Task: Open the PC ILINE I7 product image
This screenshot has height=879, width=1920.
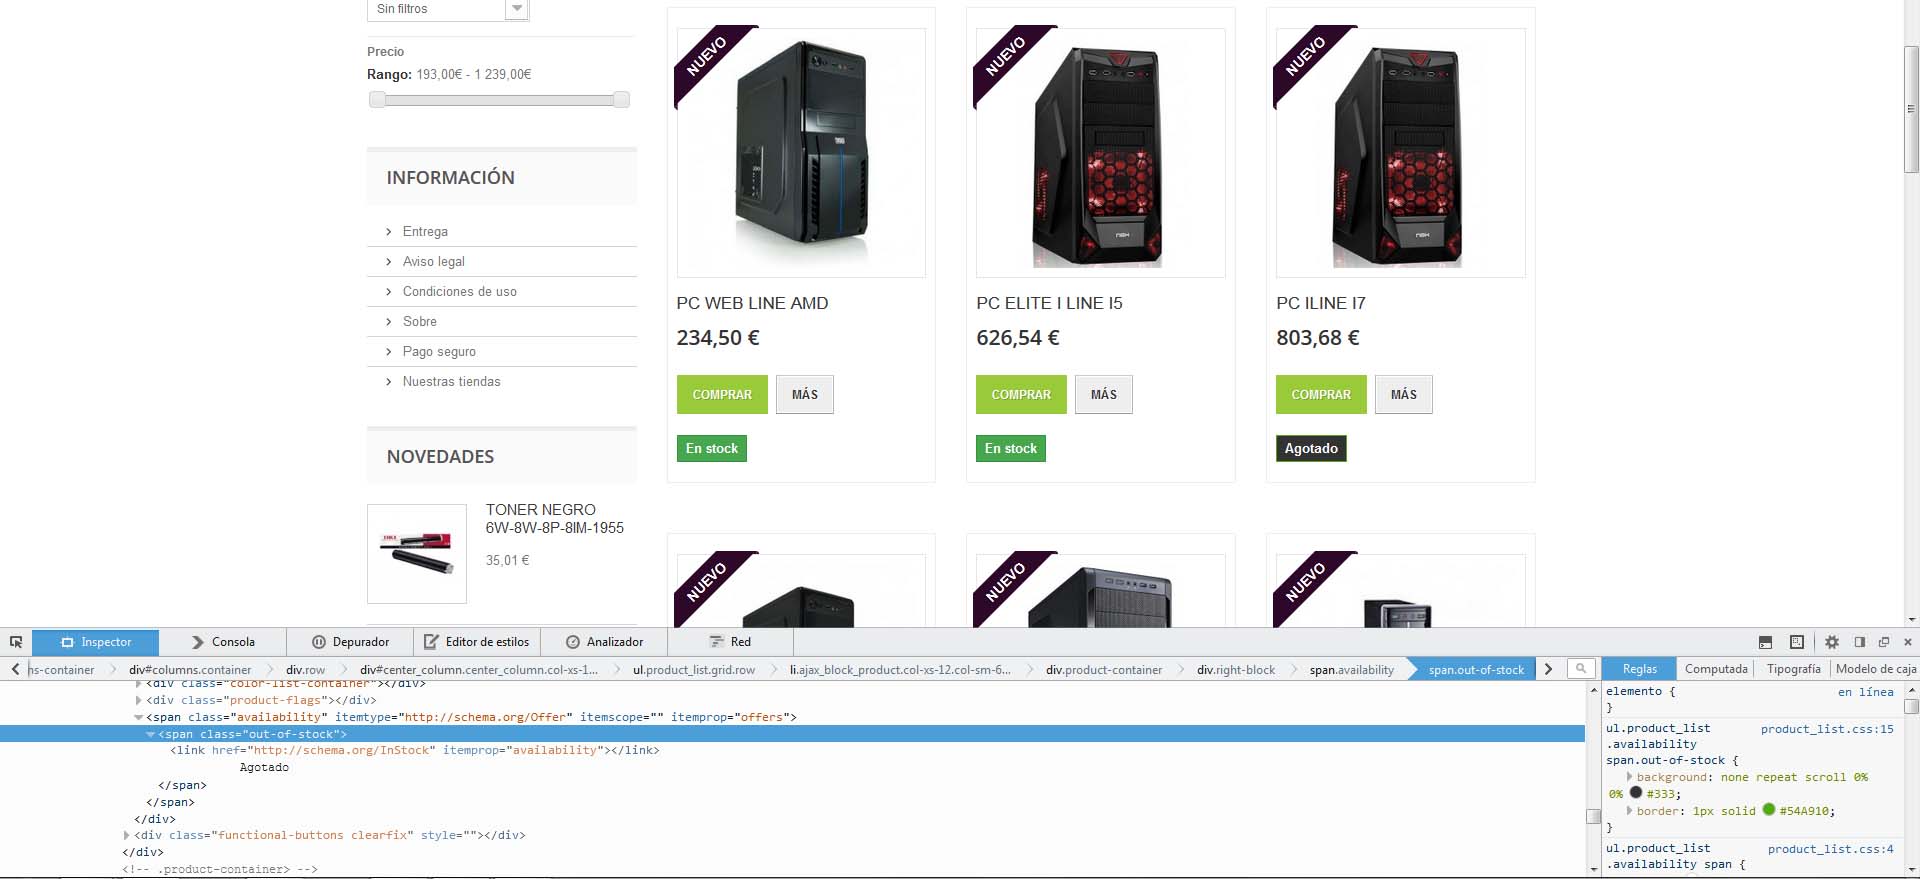Action: pos(1401,153)
